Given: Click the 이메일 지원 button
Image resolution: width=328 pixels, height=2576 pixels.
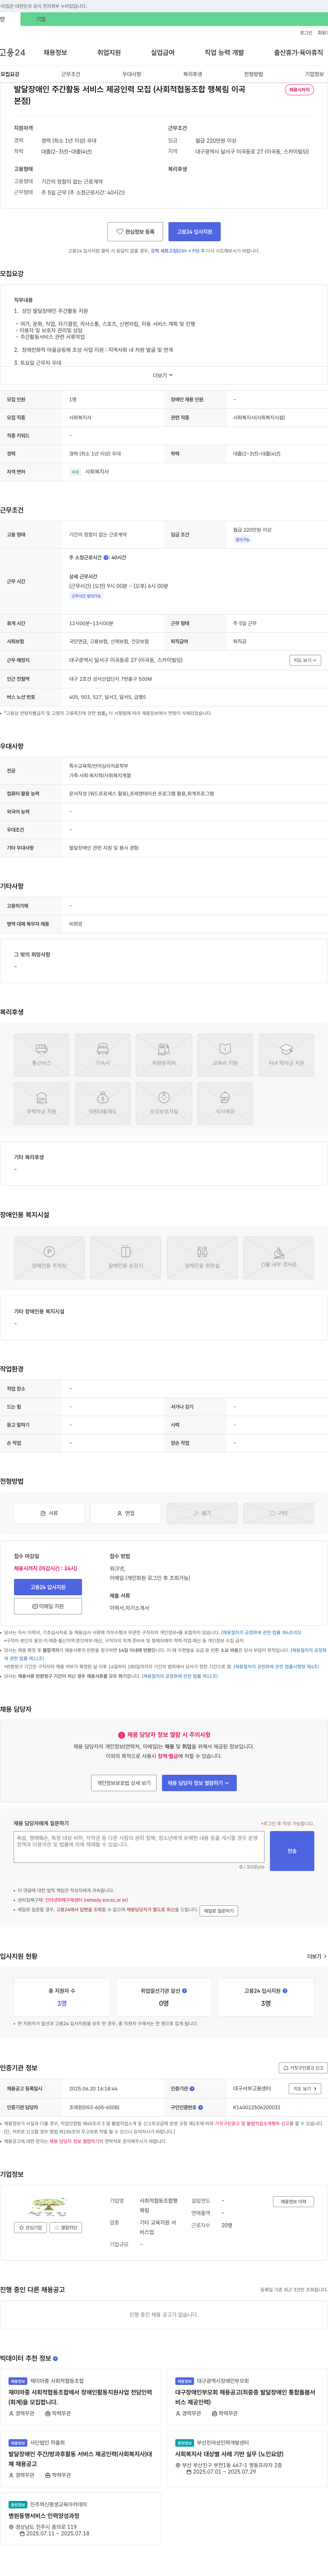Looking at the screenshot, I should (x=48, y=1606).
